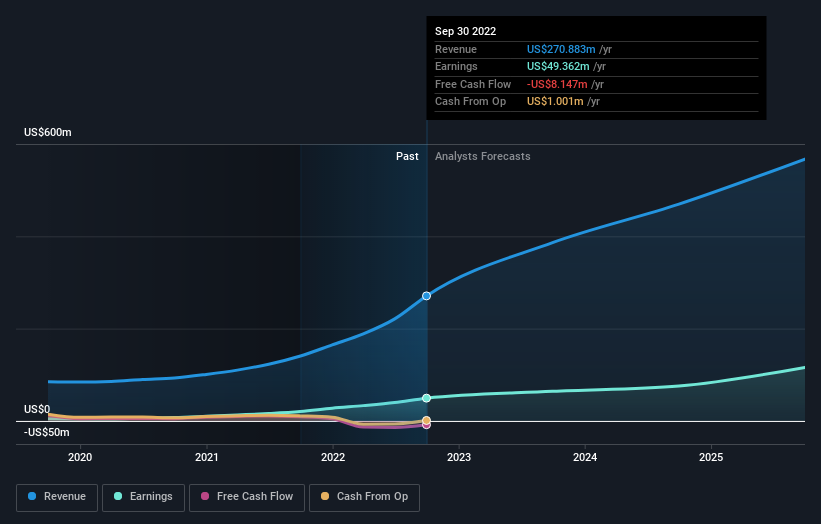Click the orange Cash From Op data point
Viewport: 821px width, 524px height.
coord(426,420)
